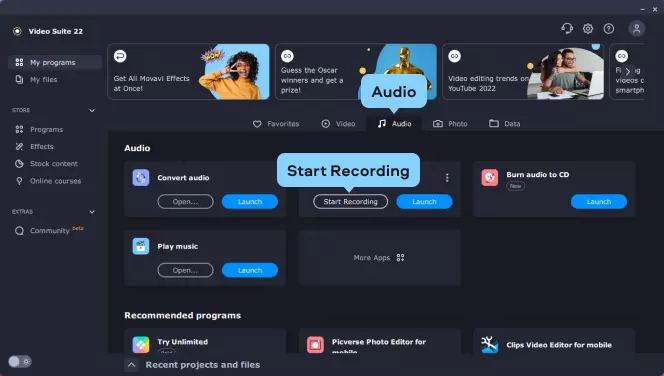
Task: Click the Burn audio to CD icon
Action: pos(490,178)
